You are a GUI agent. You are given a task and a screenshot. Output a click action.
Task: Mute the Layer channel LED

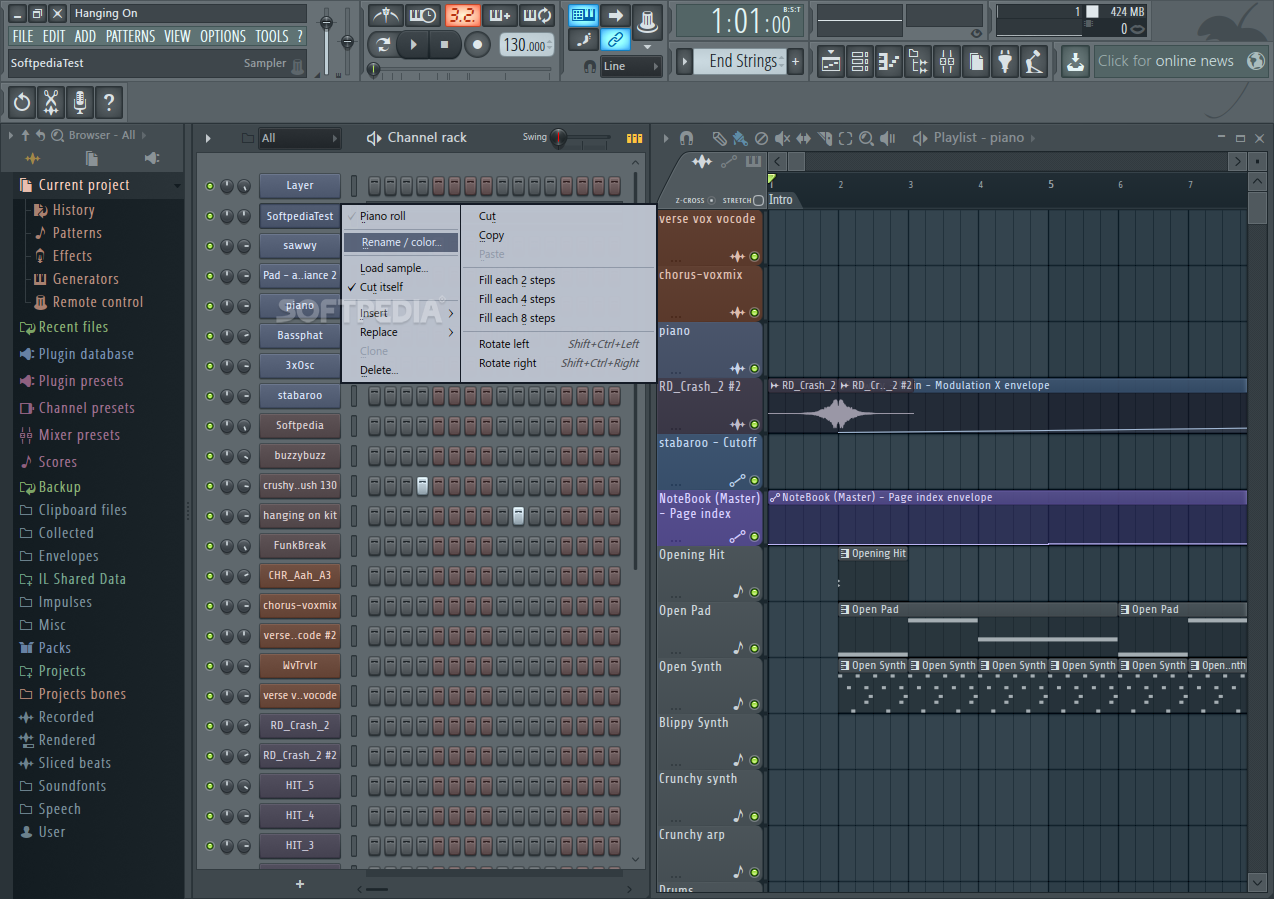[x=210, y=186]
